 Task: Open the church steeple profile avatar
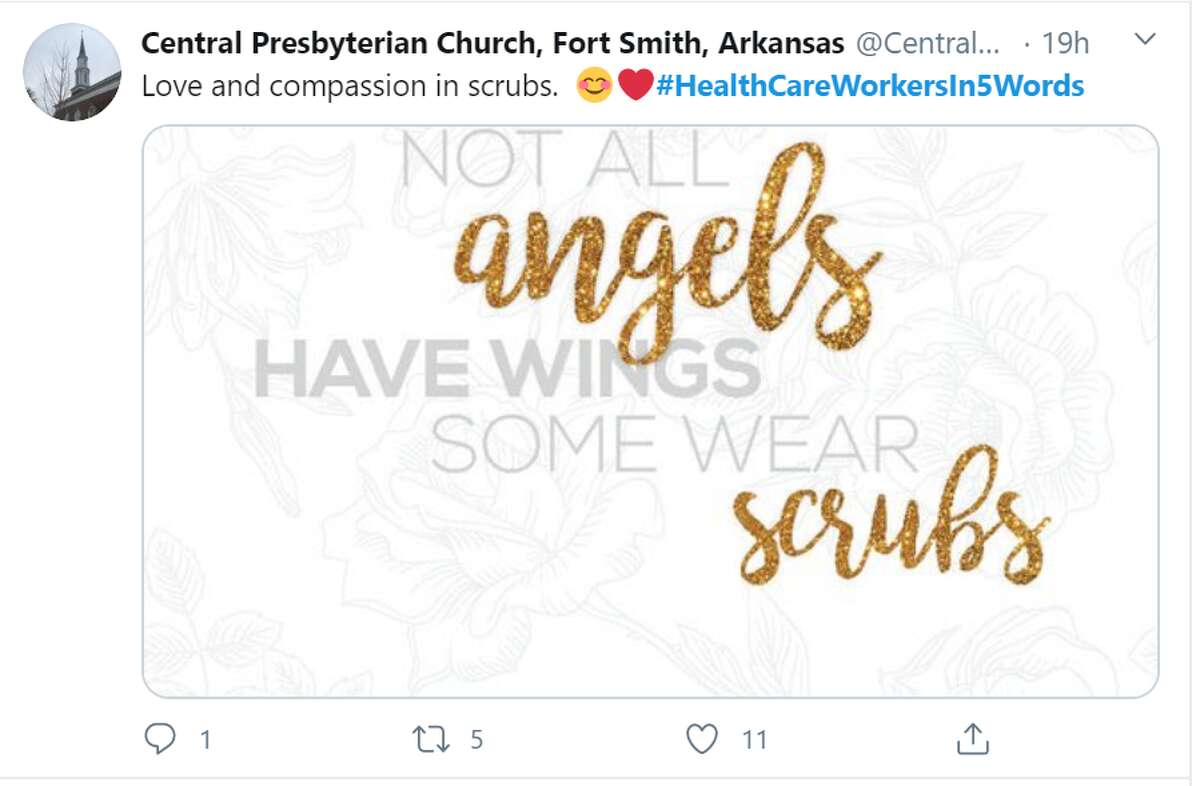(72, 72)
